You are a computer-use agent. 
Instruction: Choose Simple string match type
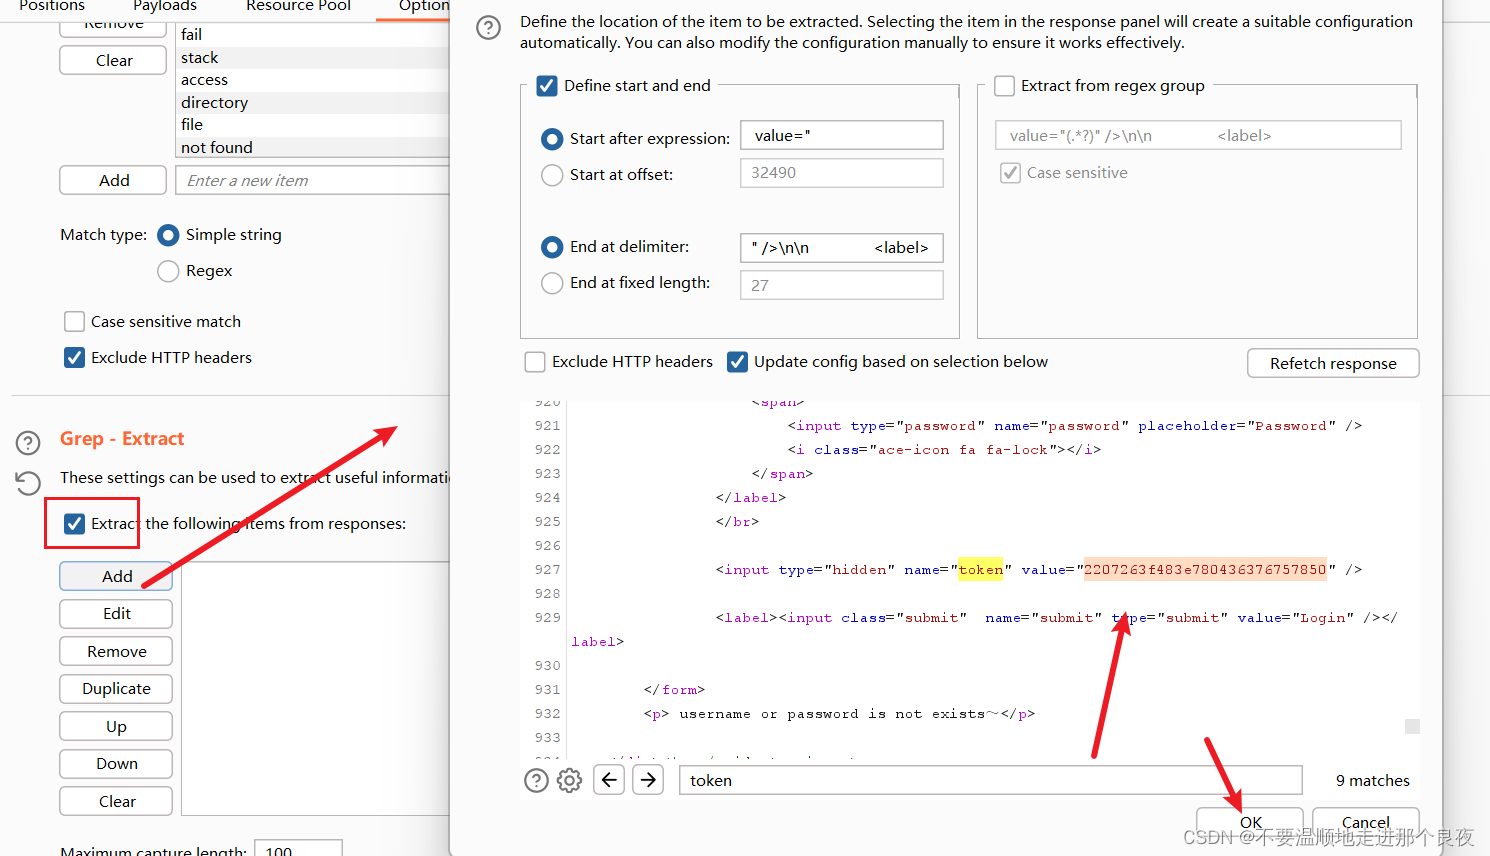[168, 235]
